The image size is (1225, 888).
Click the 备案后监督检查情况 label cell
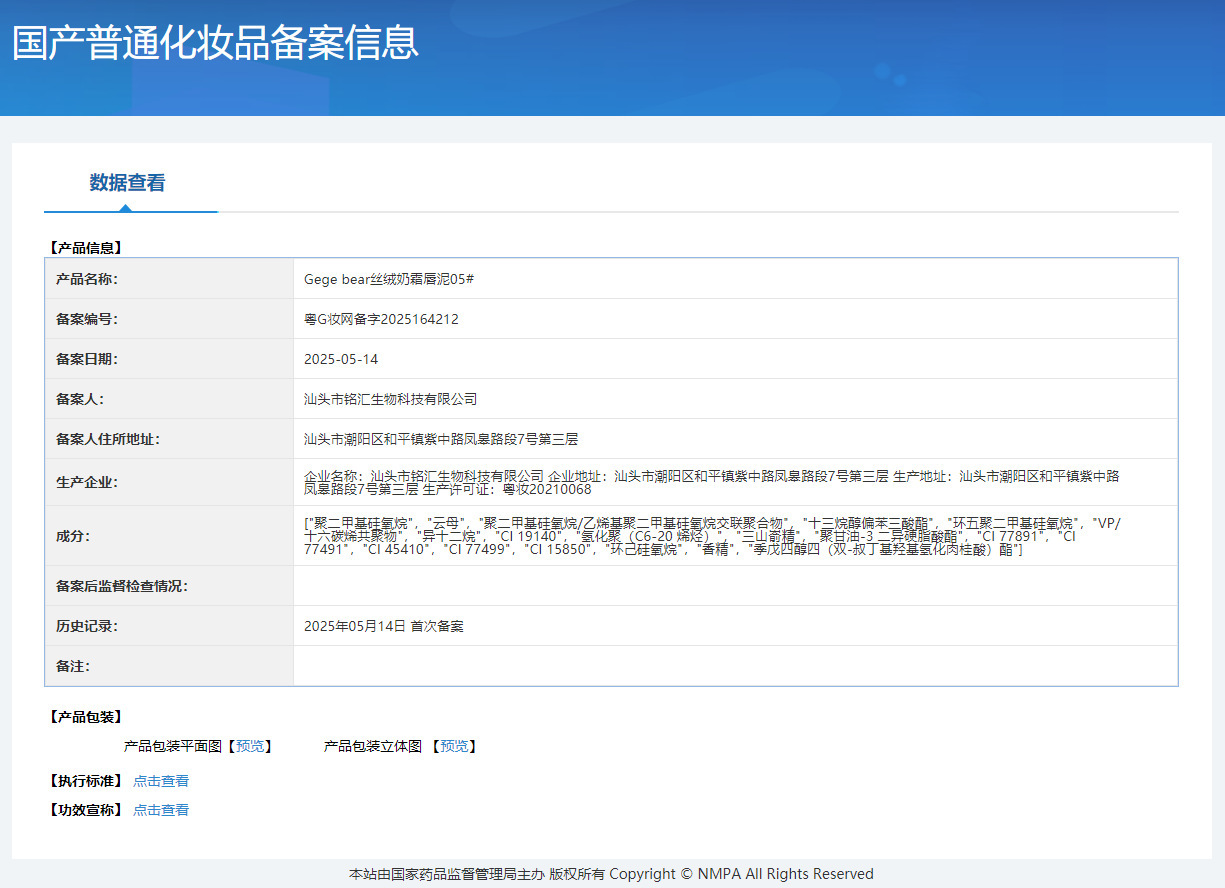[x=169, y=586]
